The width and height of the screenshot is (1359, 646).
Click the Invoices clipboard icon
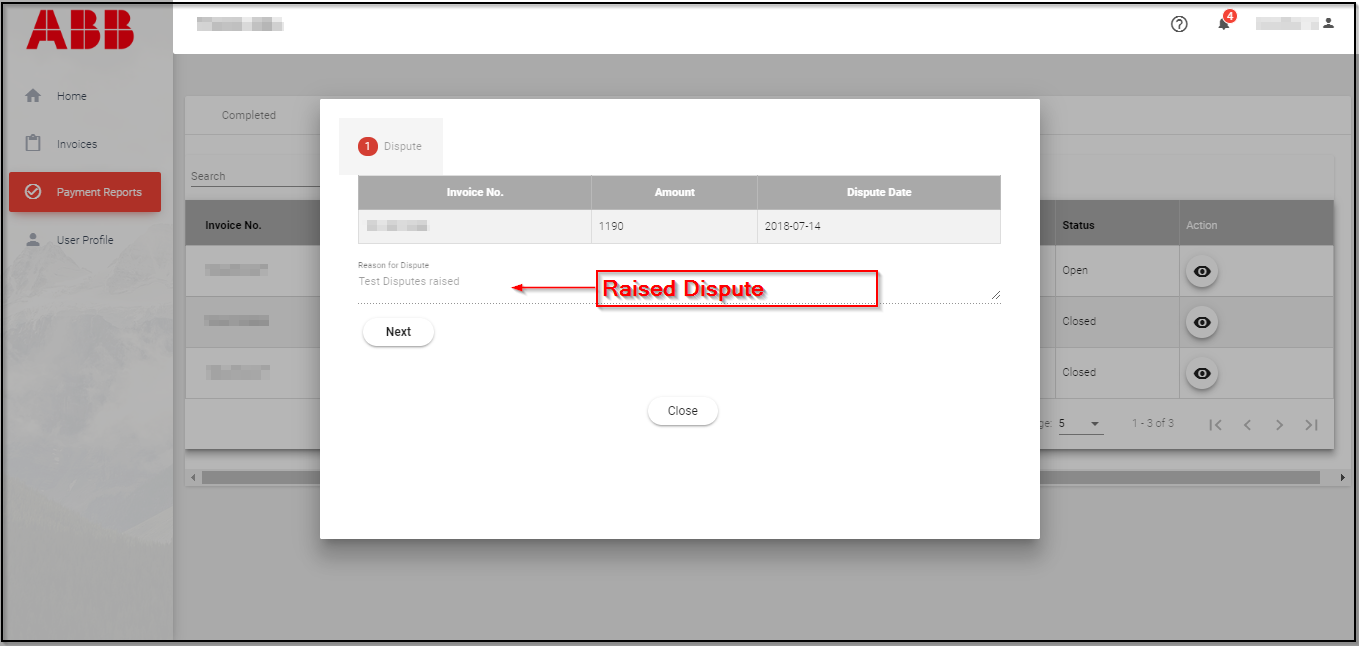(33, 144)
